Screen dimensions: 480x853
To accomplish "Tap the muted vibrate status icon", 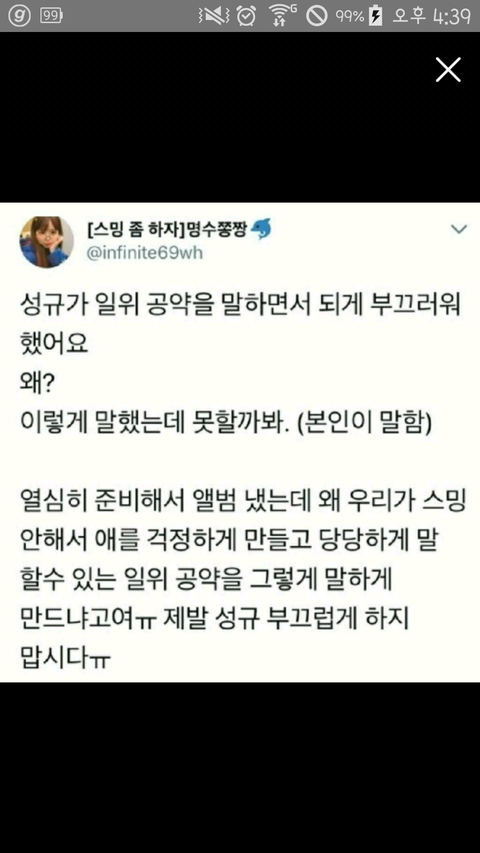I will (x=213, y=17).
